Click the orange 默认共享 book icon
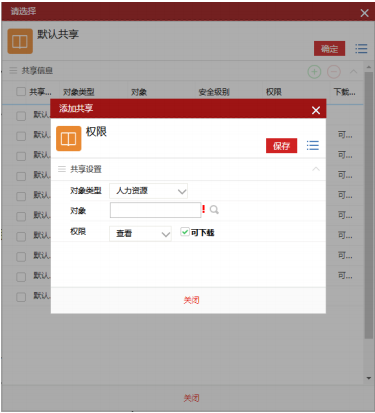This screenshot has height=413, width=375. 20,41
